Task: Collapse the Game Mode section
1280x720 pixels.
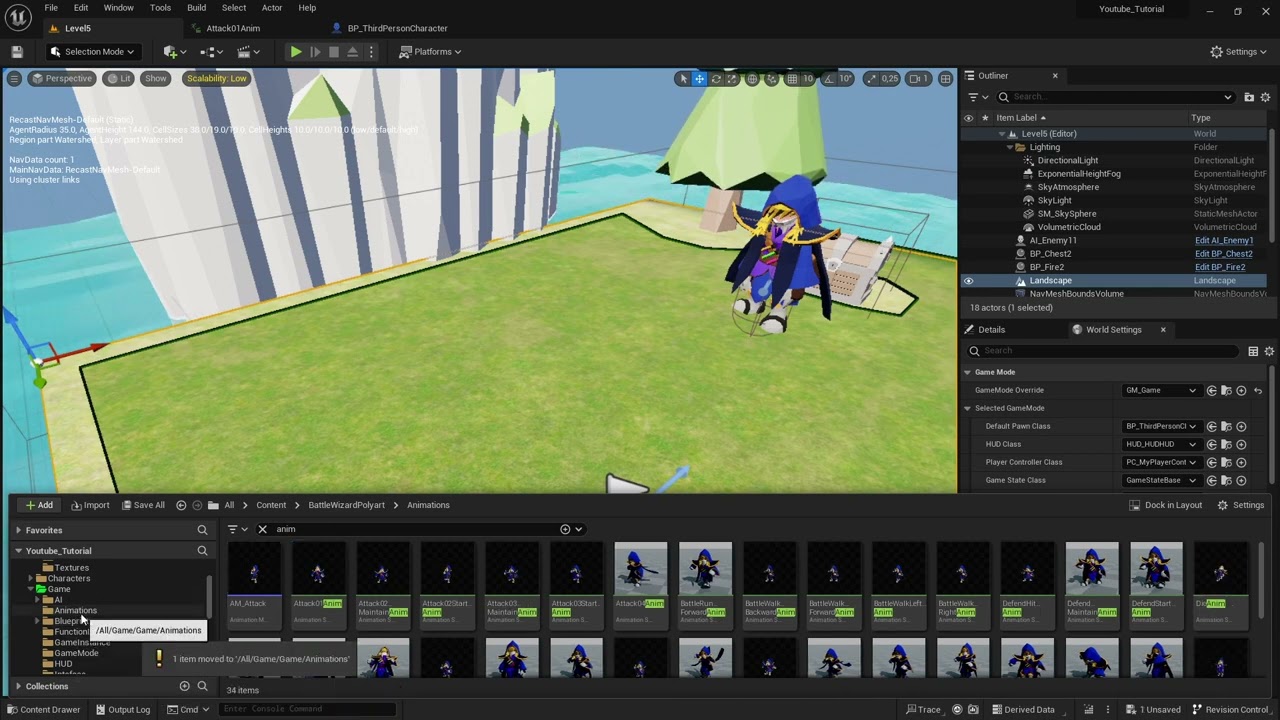Action: point(968,372)
